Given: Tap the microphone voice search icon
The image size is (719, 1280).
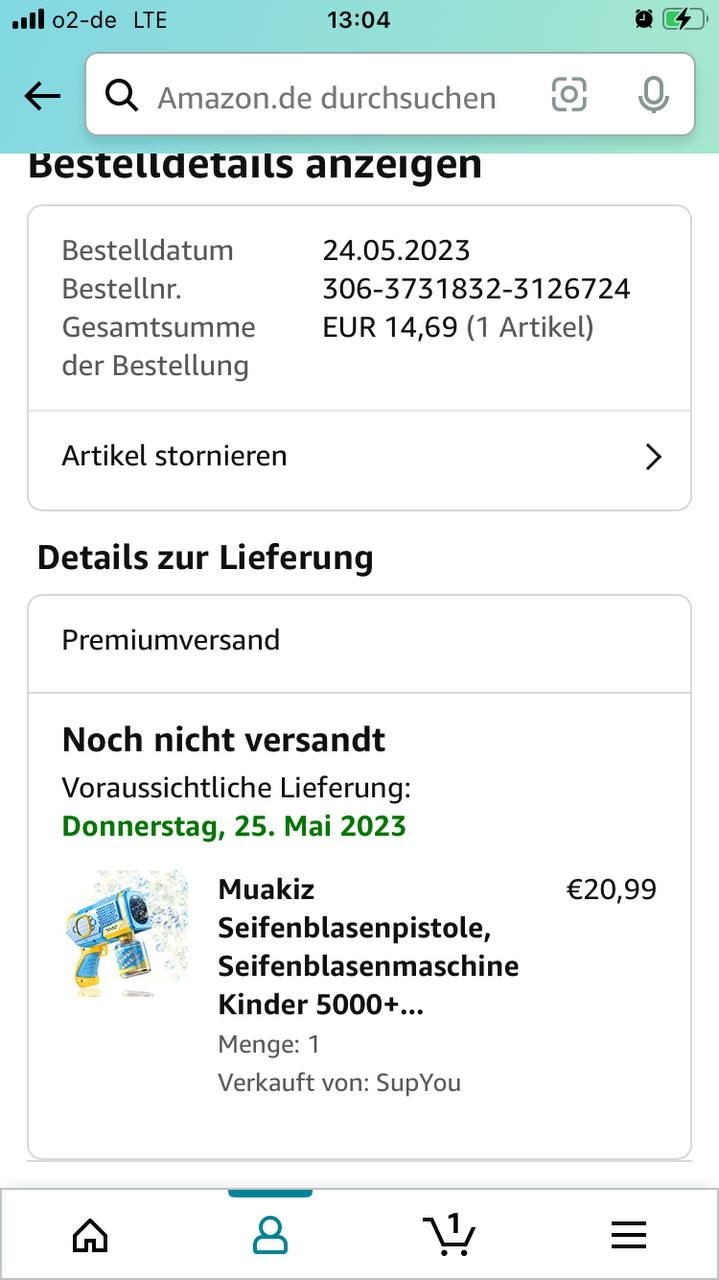Looking at the screenshot, I should (653, 96).
